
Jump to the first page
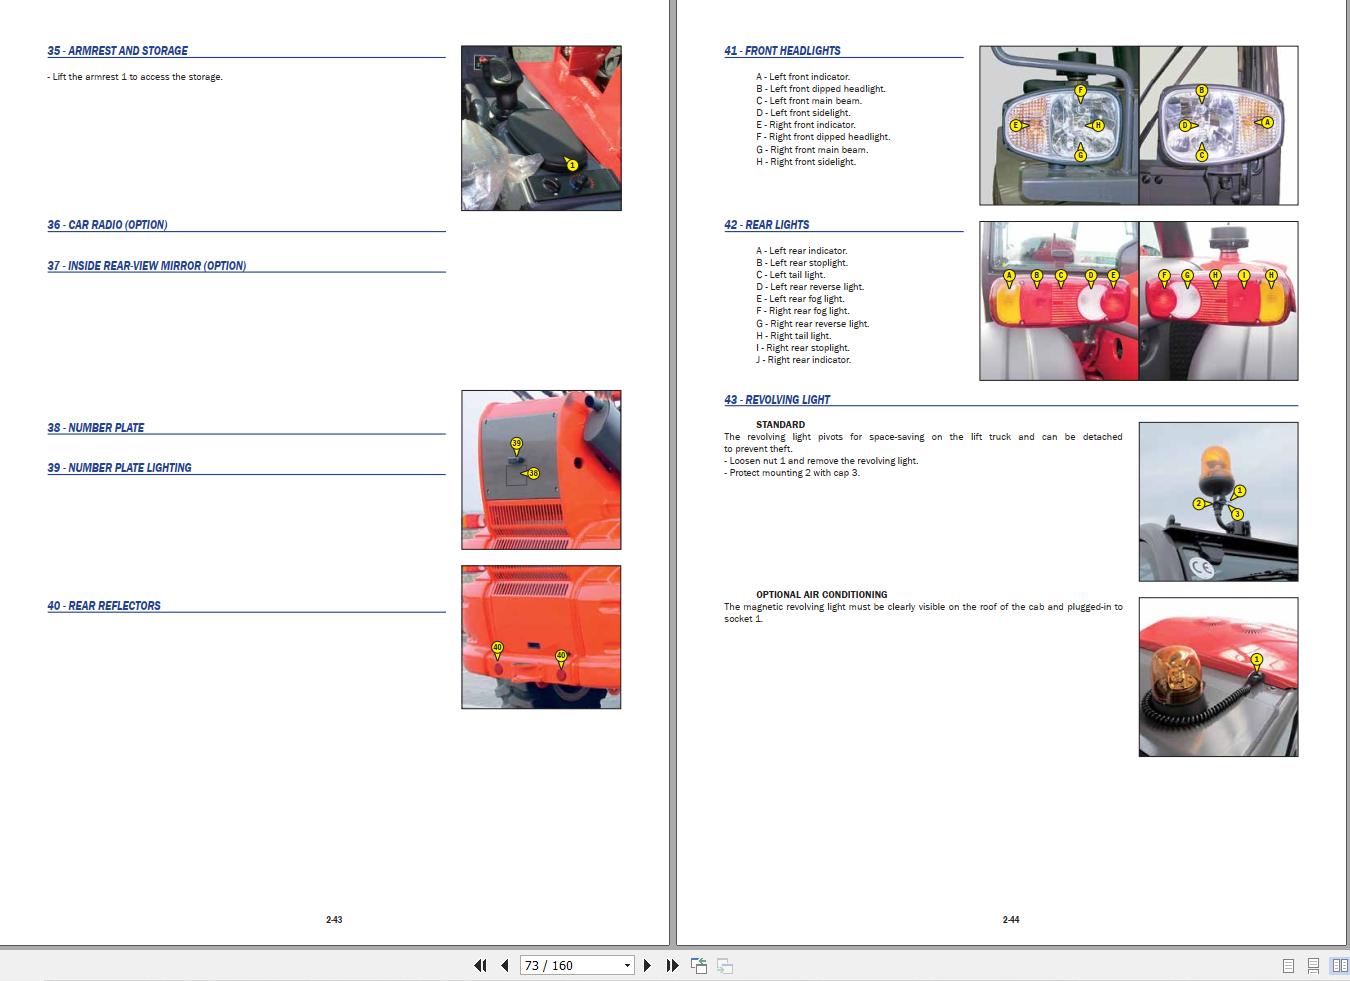[x=481, y=965]
